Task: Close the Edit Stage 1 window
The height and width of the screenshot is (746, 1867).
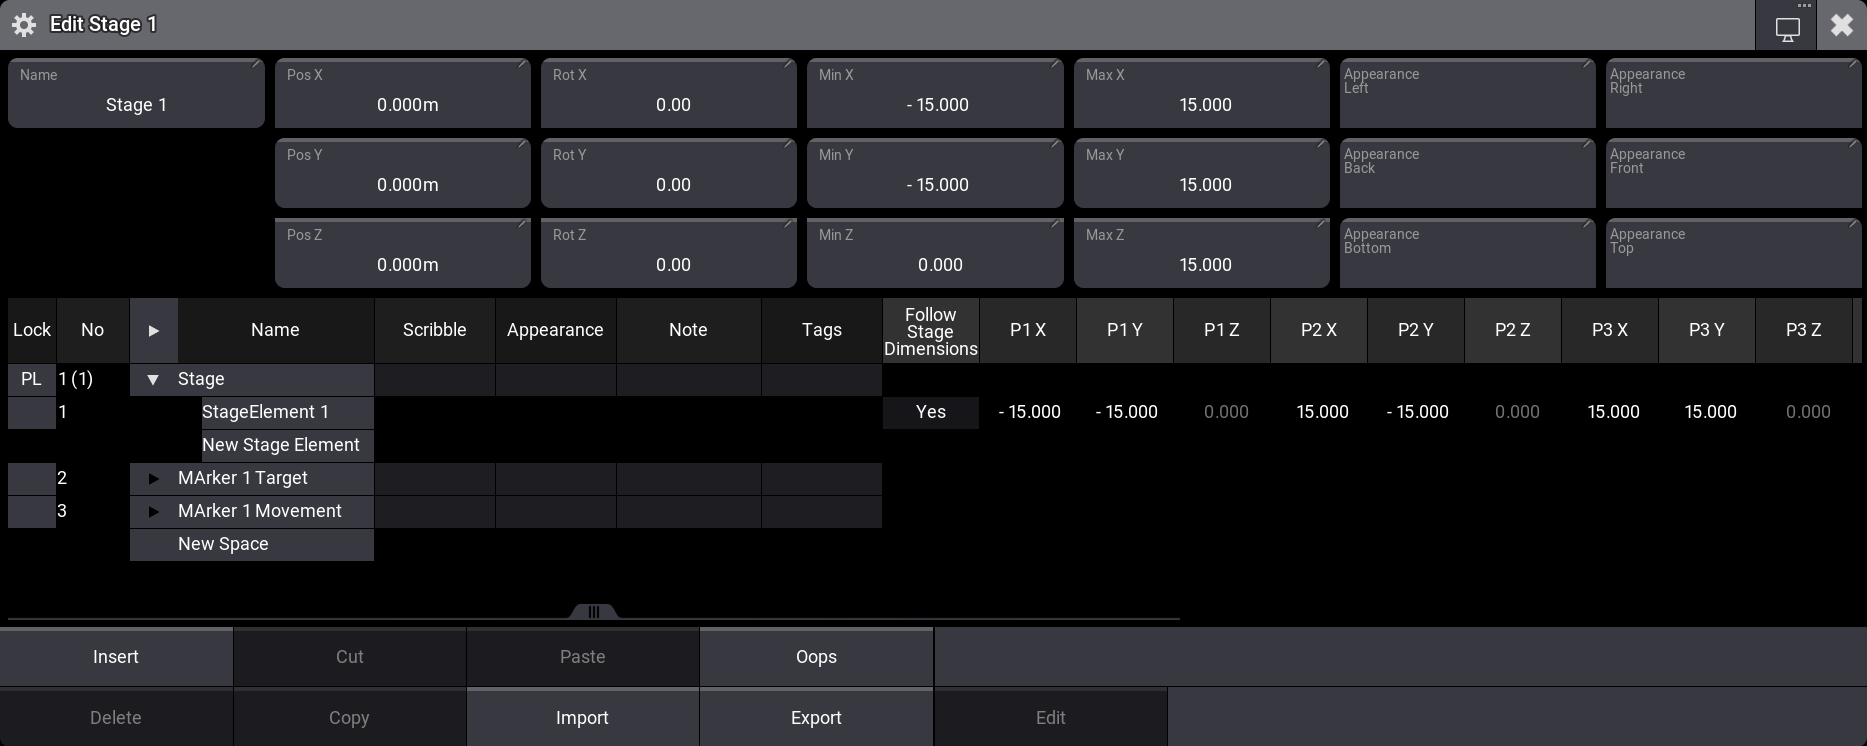Action: [x=1841, y=25]
